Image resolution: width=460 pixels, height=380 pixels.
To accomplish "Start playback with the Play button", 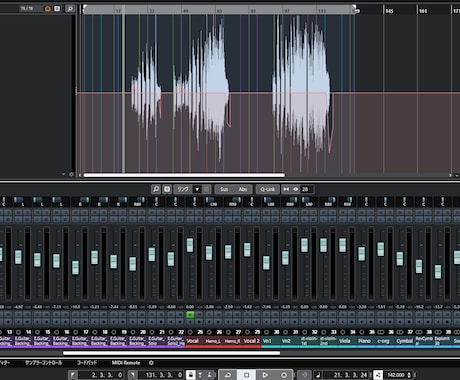I will pos(265,375).
